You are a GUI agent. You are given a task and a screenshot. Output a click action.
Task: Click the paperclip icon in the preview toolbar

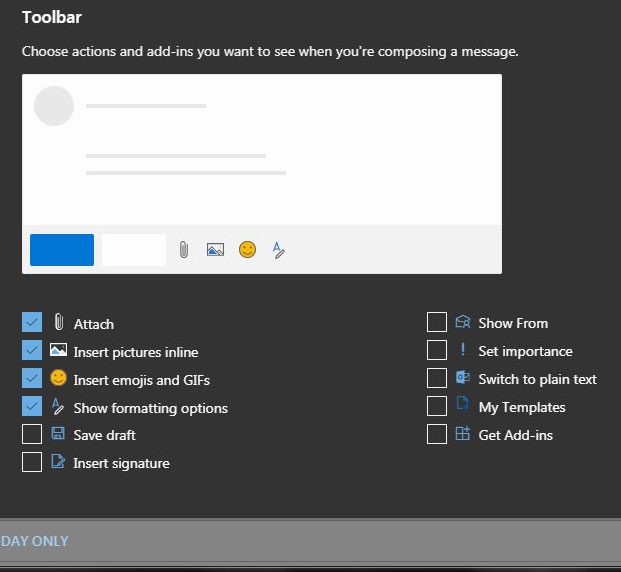[184, 250]
